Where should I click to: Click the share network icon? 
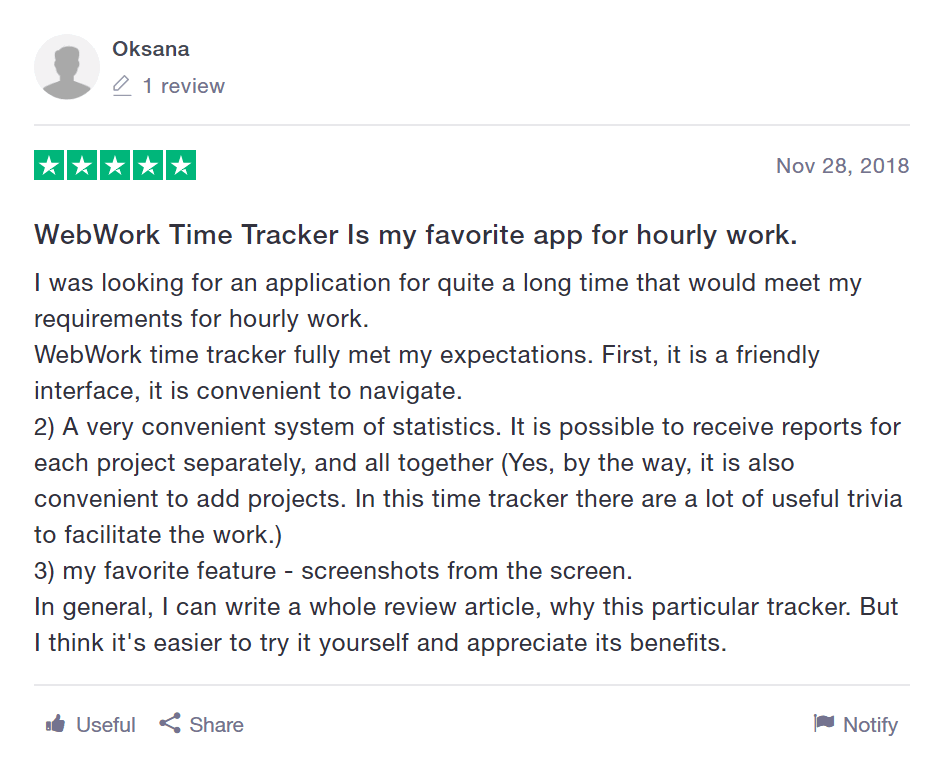(x=170, y=723)
